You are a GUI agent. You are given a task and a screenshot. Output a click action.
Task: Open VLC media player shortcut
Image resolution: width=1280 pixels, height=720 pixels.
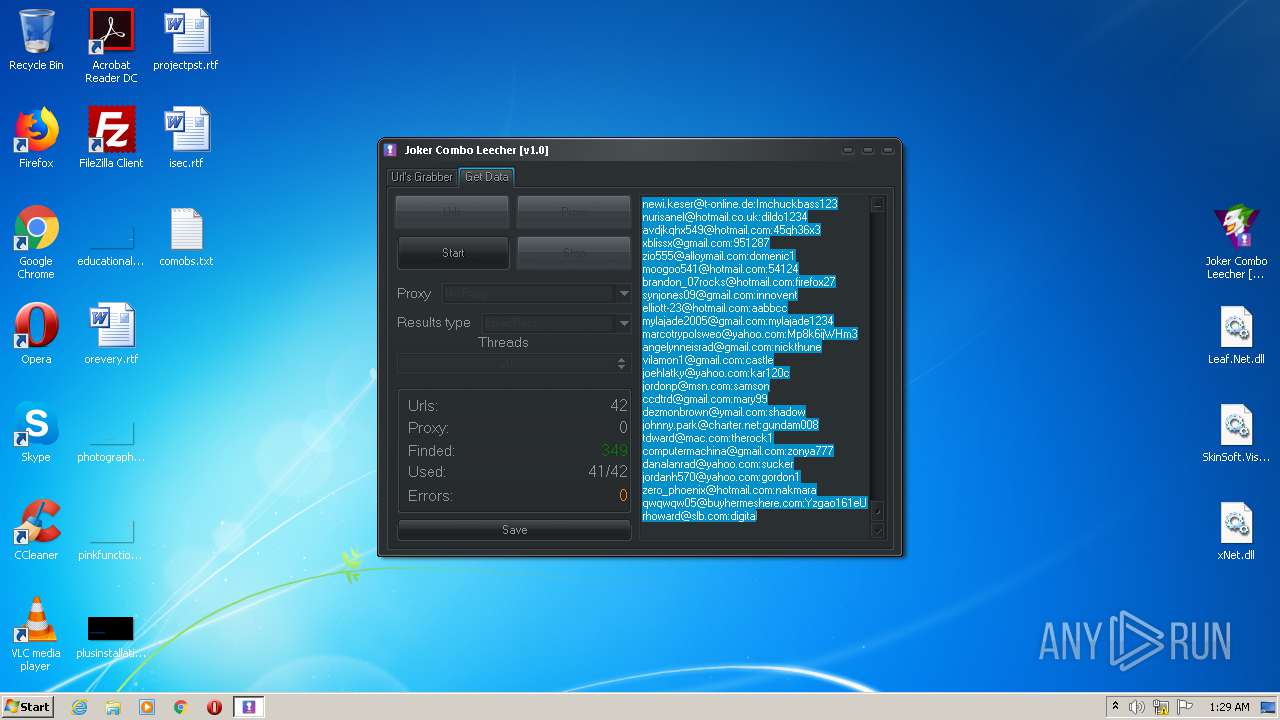(x=36, y=634)
